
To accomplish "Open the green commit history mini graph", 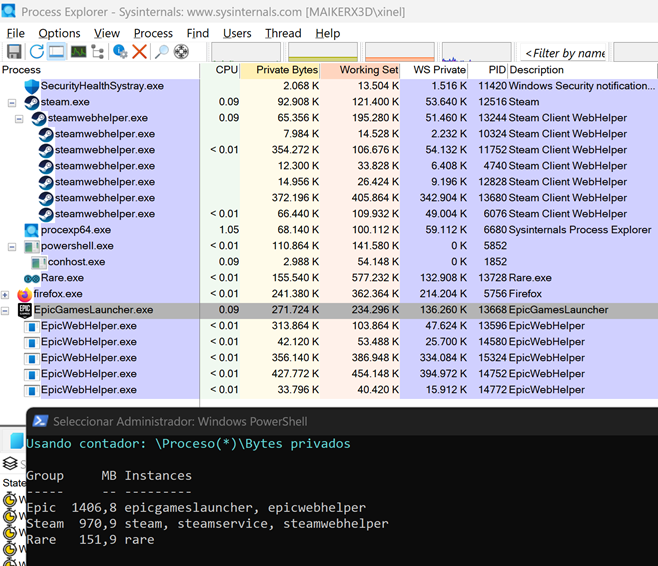I will coord(323,52).
